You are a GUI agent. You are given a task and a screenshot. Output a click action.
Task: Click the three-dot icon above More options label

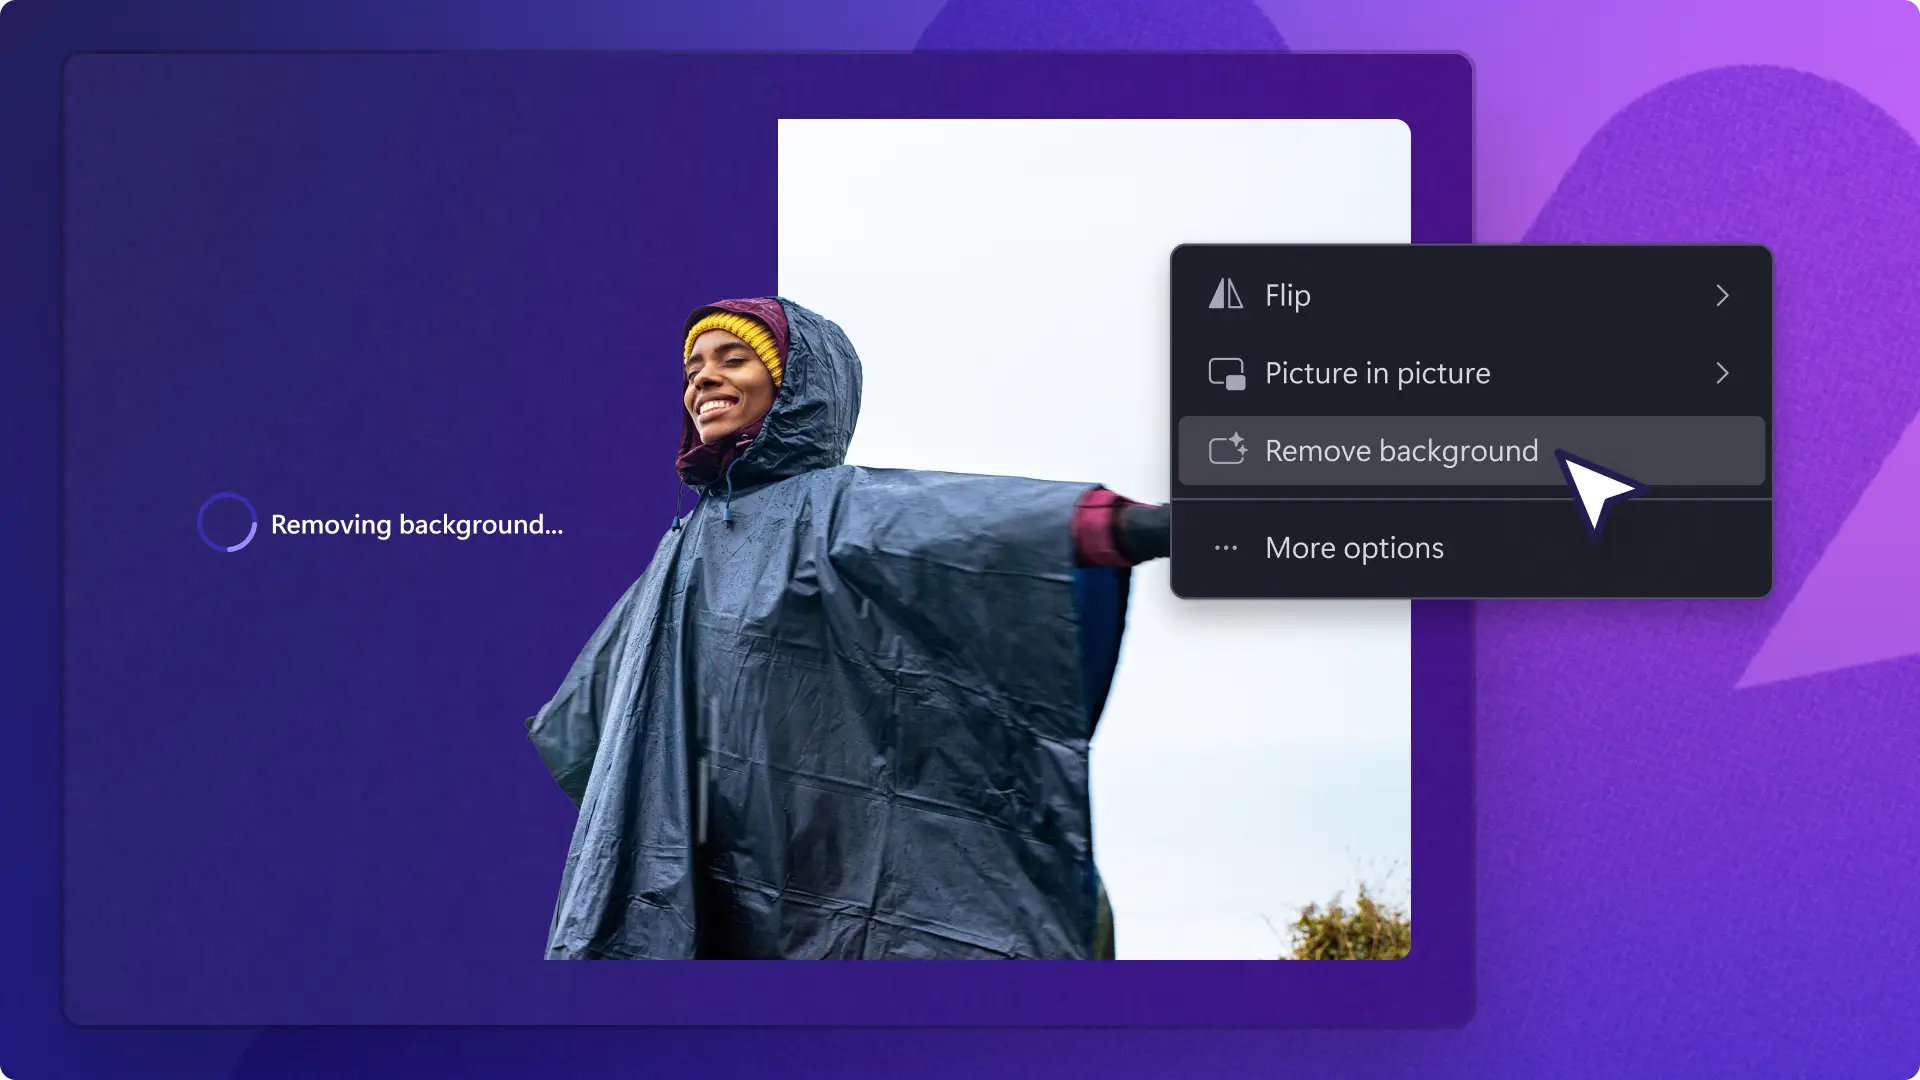click(1224, 547)
